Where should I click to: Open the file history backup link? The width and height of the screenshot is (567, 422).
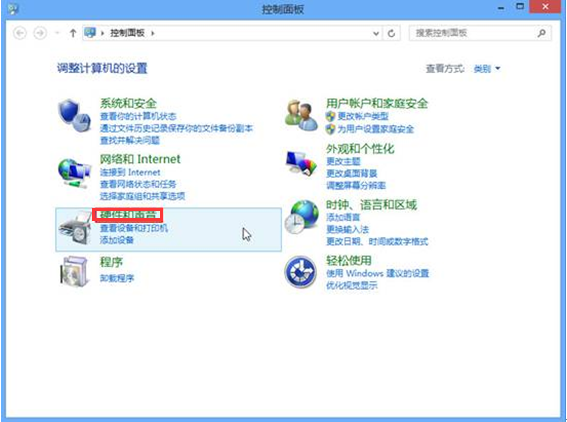tap(176, 128)
